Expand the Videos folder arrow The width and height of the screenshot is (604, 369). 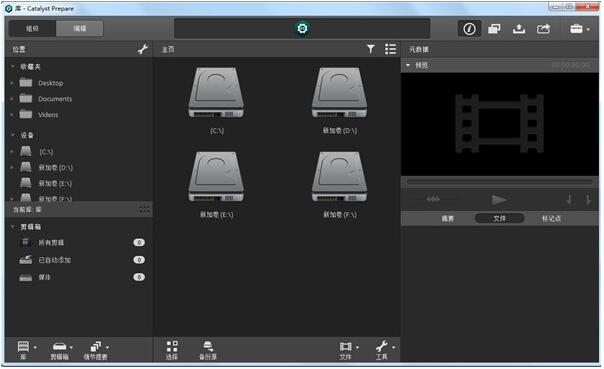[x=12, y=115]
